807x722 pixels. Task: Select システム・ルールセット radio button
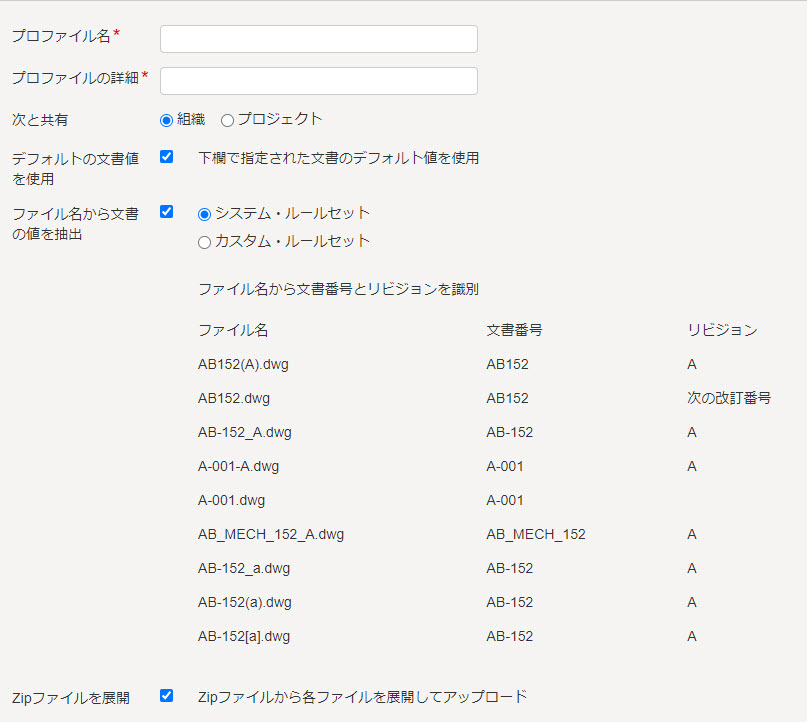coord(204,214)
